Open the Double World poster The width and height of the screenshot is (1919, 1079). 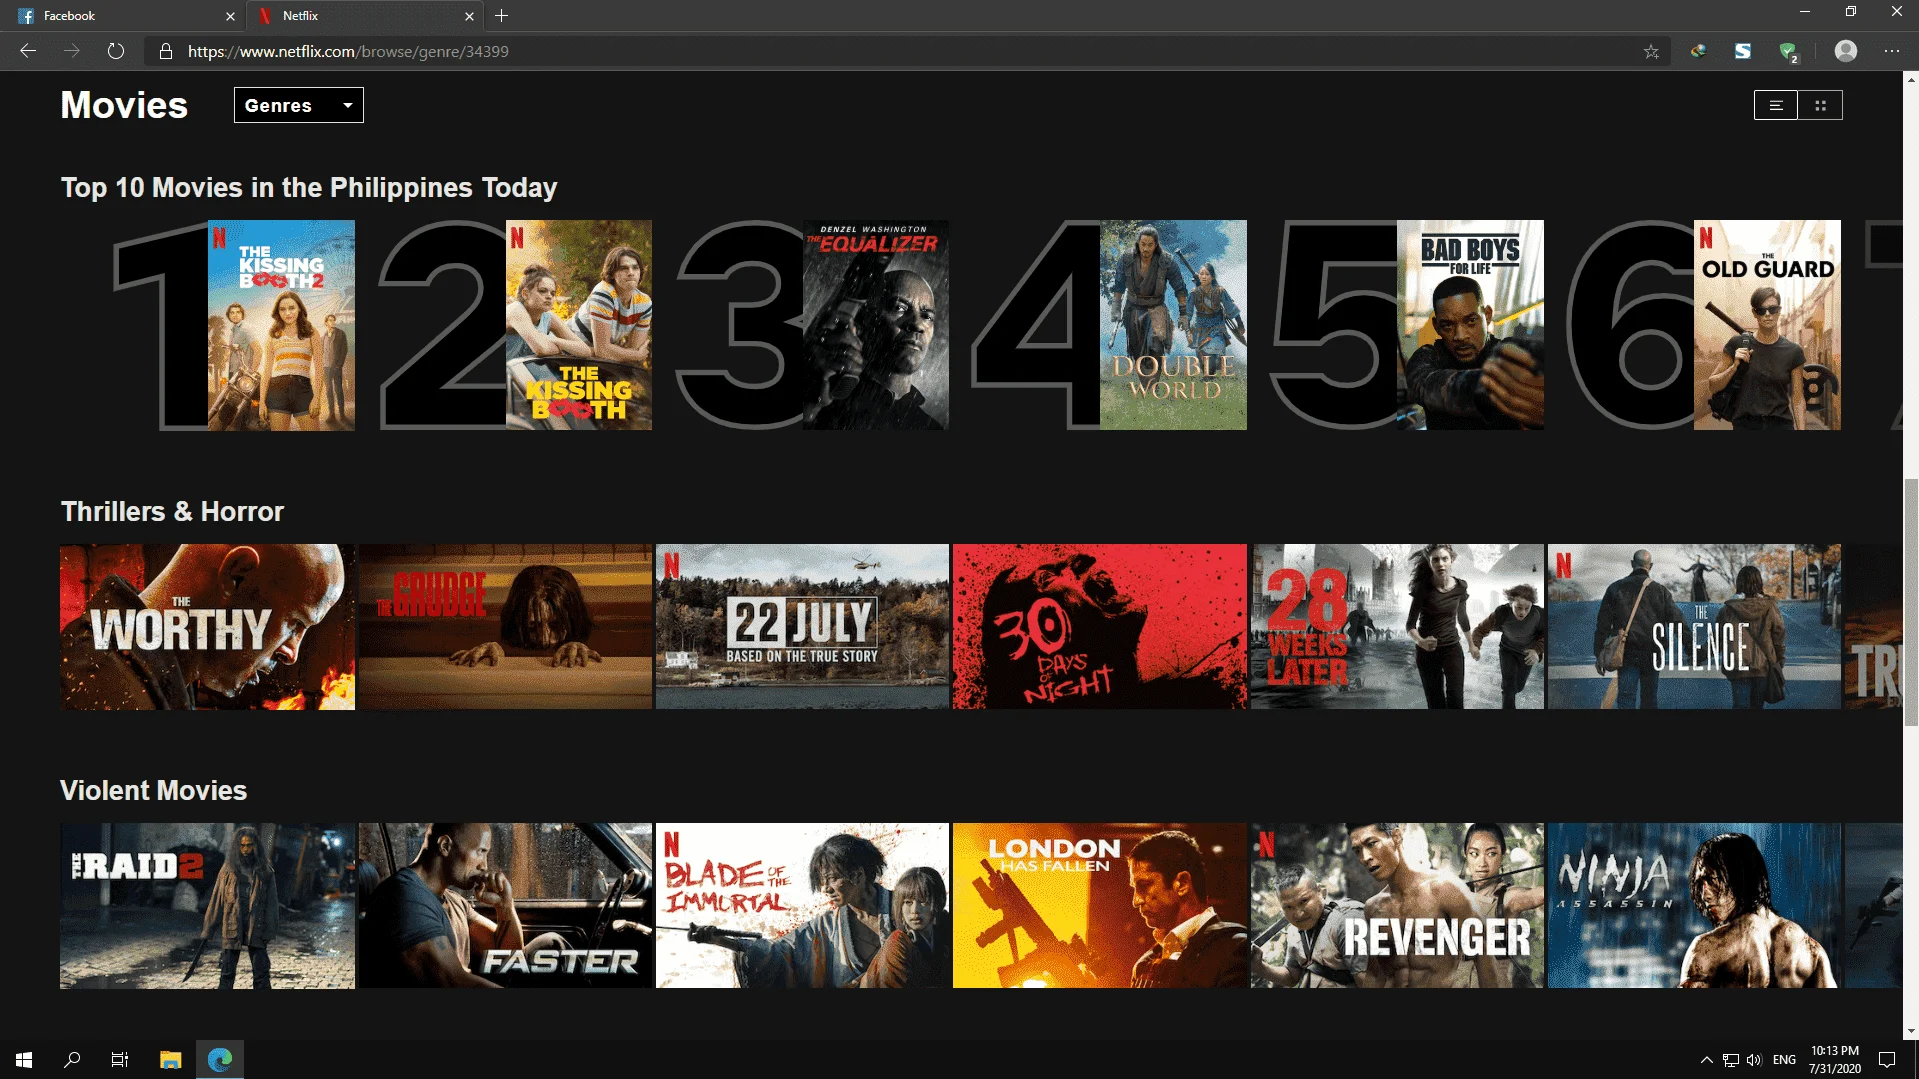pos(1173,325)
